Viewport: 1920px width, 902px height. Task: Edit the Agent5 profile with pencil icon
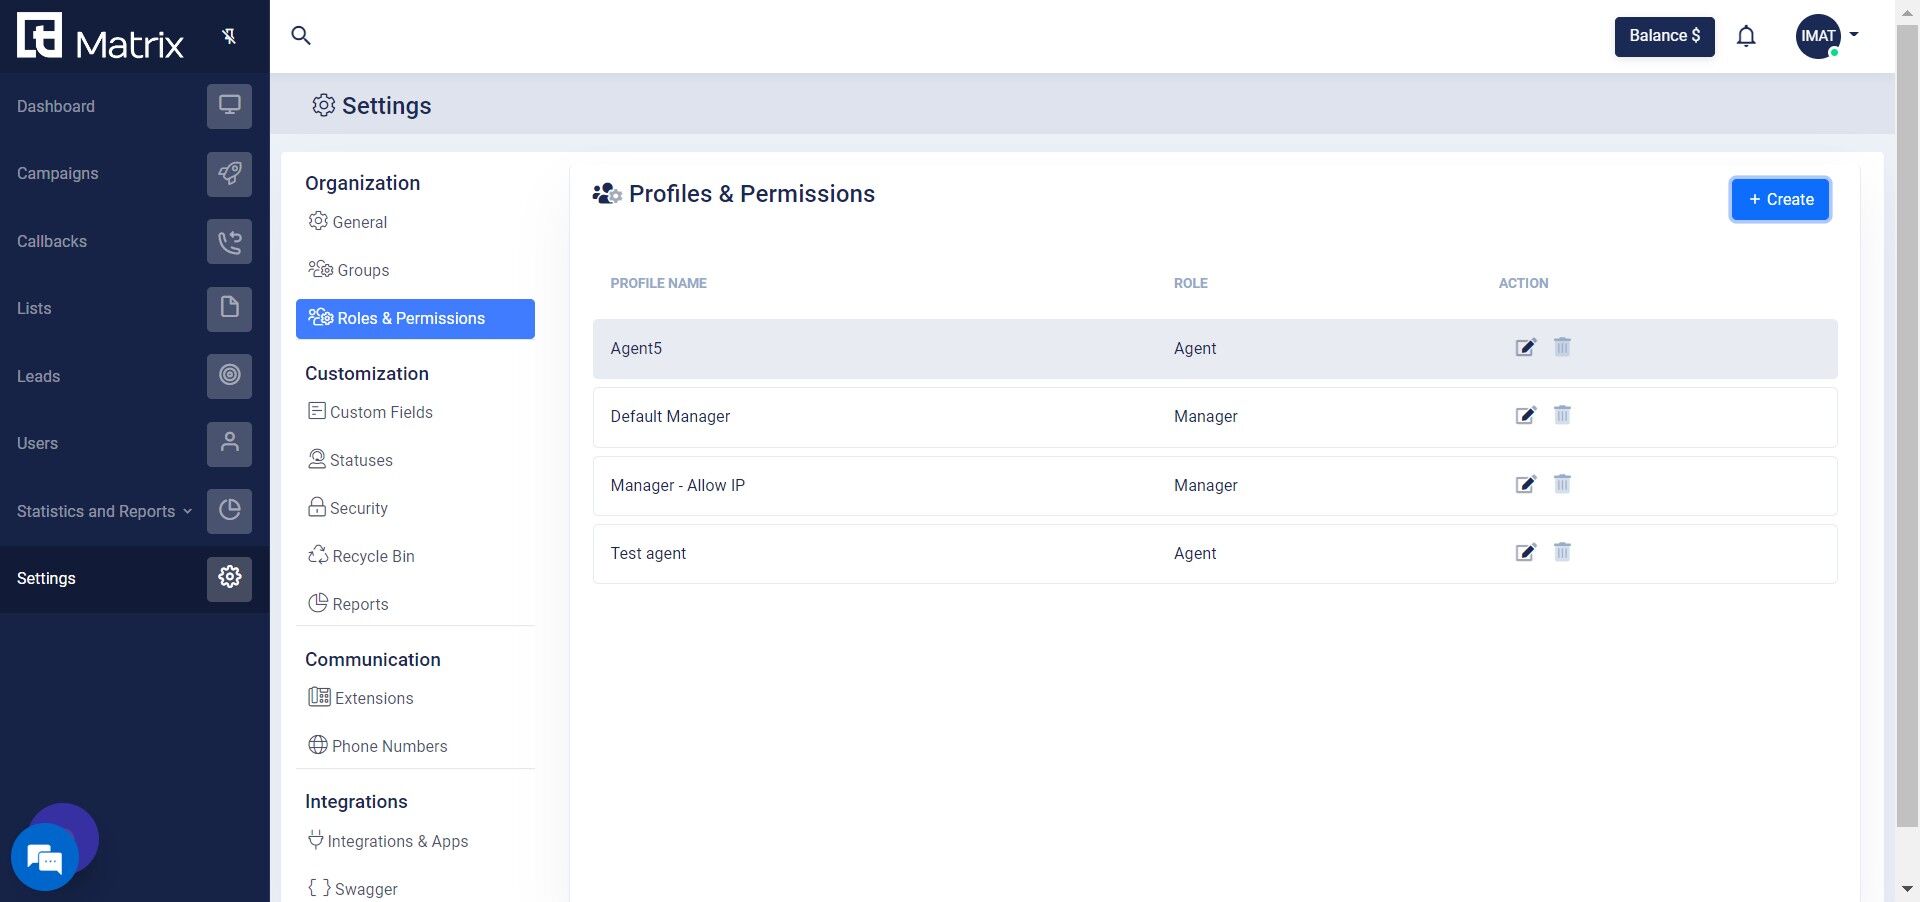click(x=1524, y=348)
